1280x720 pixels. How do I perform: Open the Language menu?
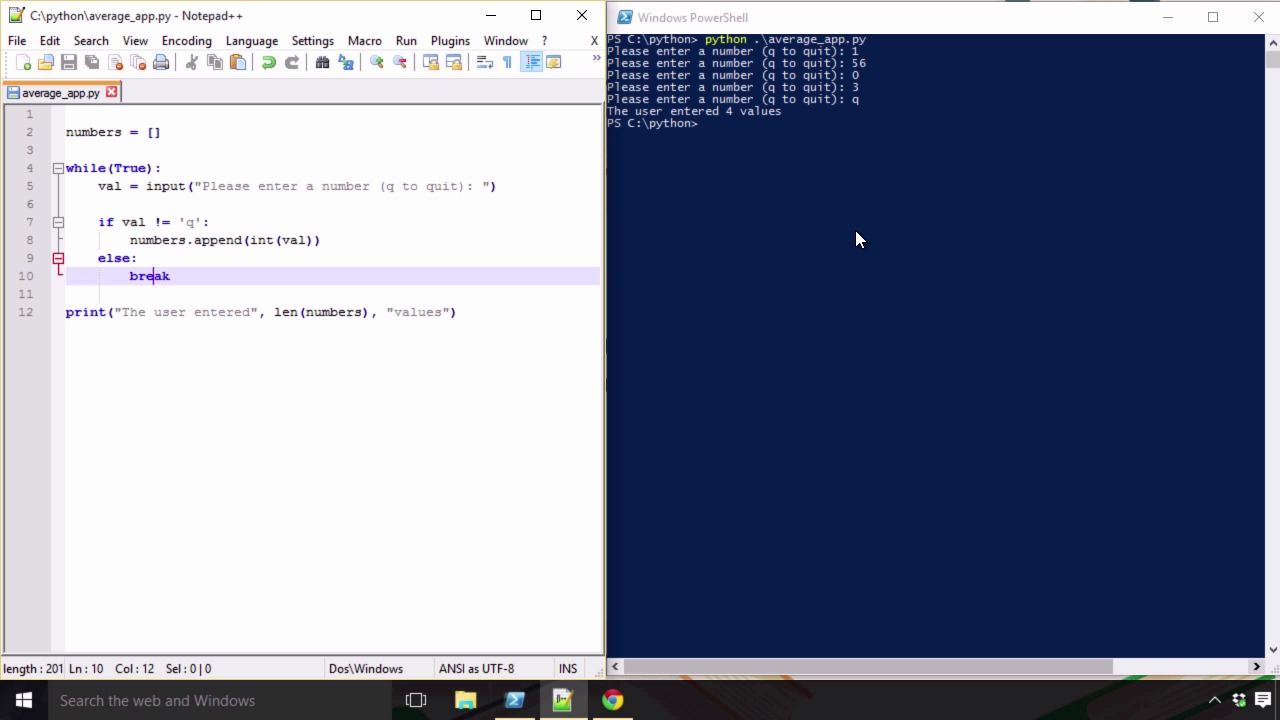click(x=252, y=41)
